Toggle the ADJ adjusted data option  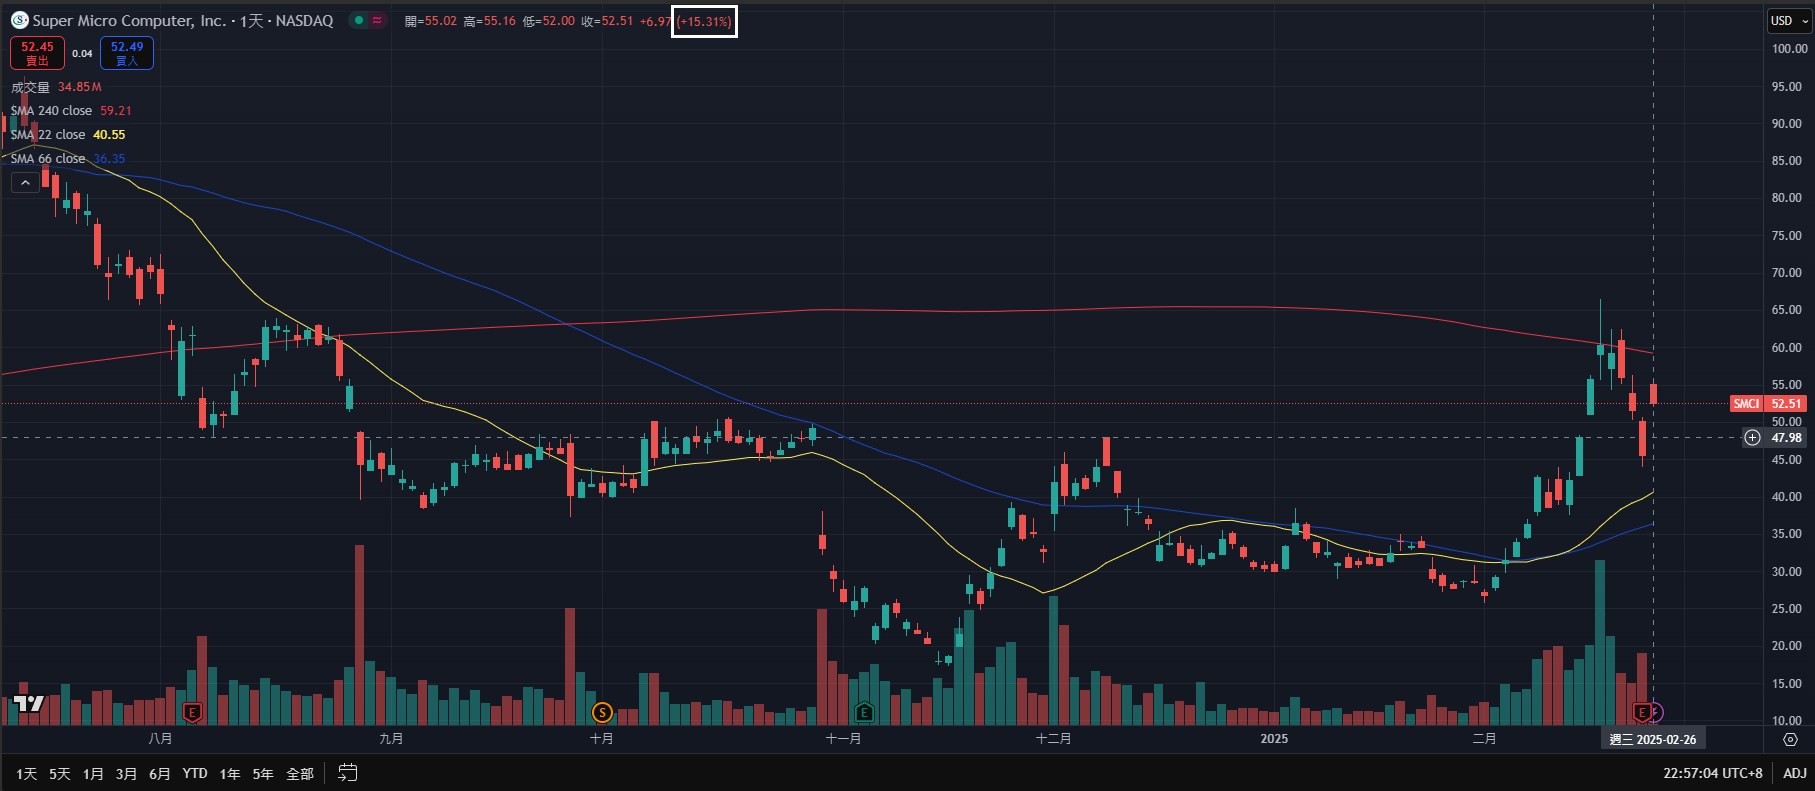1795,773
